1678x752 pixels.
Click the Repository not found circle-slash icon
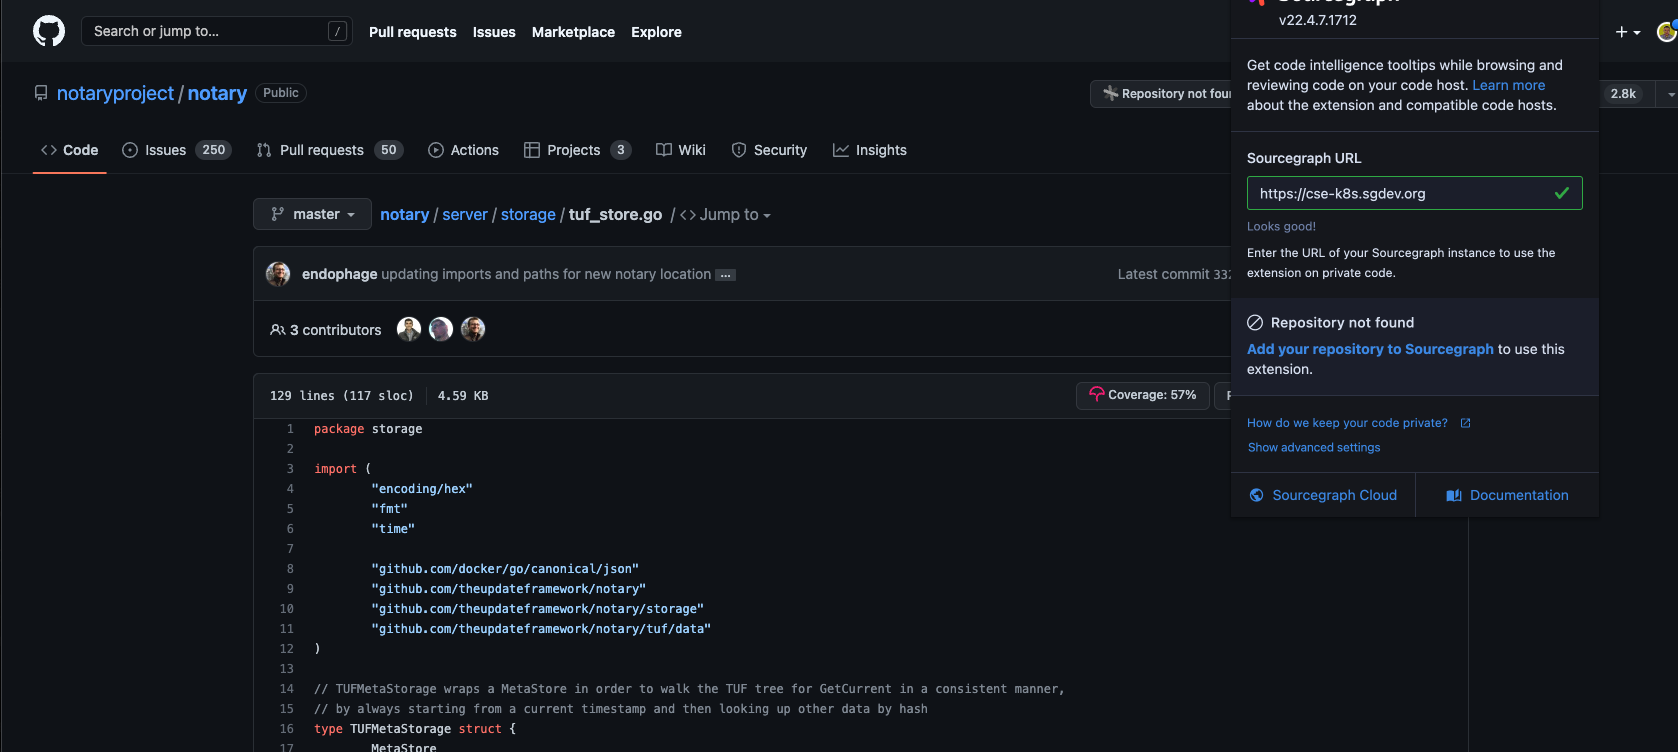[1255, 322]
